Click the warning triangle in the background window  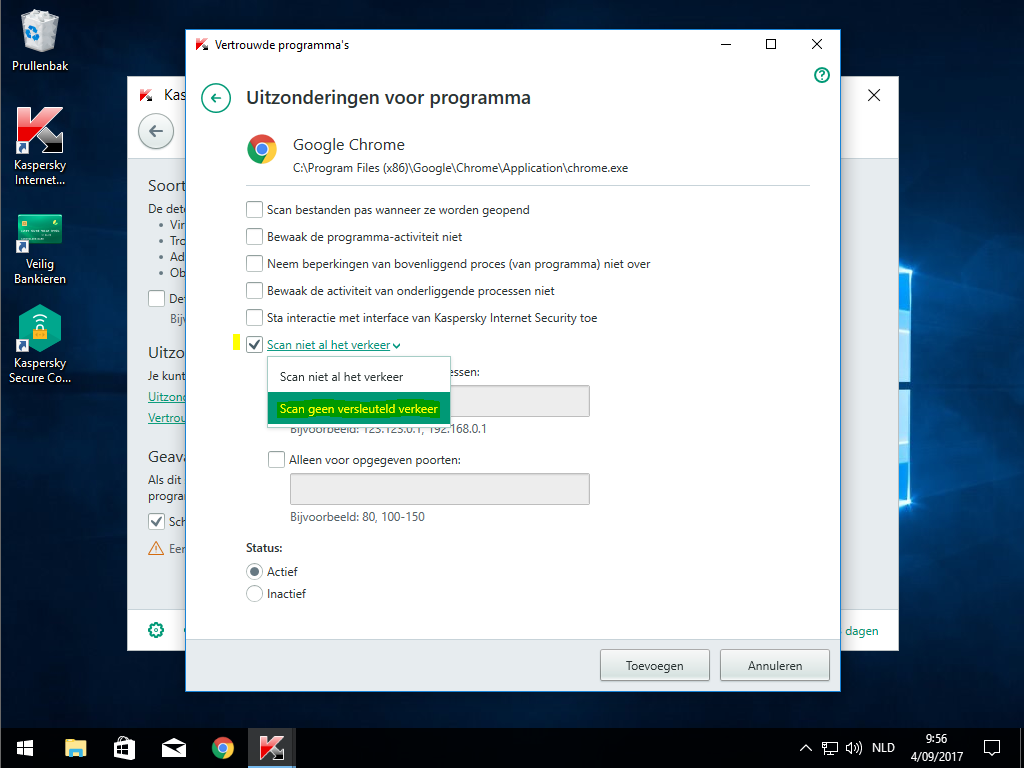pyautogui.click(x=156, y=549)
